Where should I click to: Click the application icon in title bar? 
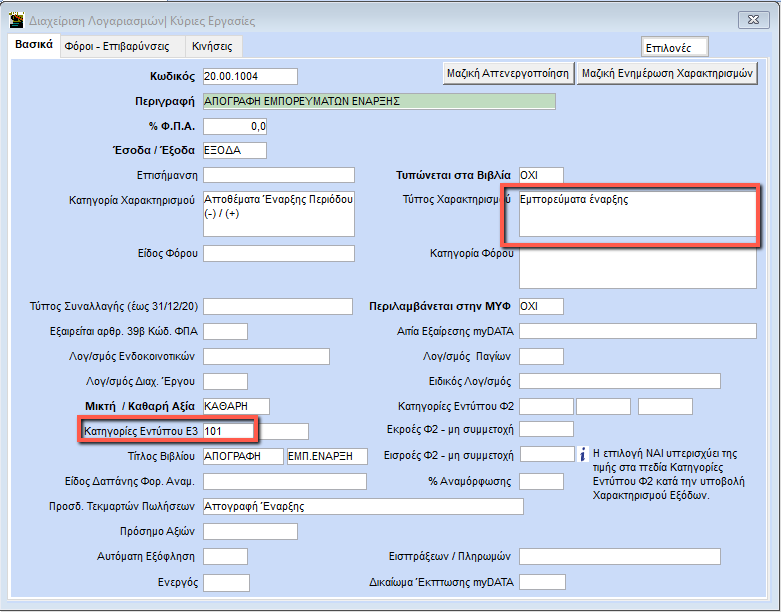(16, 20)
